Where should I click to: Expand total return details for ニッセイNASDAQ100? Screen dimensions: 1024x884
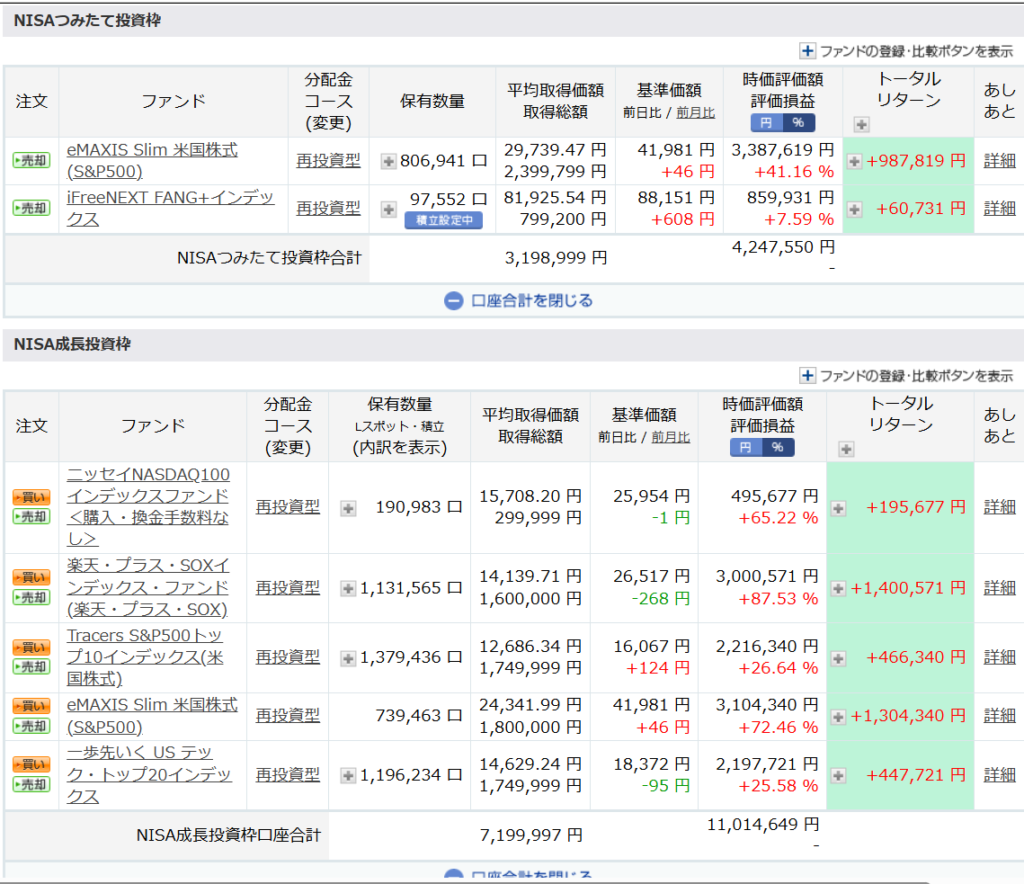tap(838, 508)
